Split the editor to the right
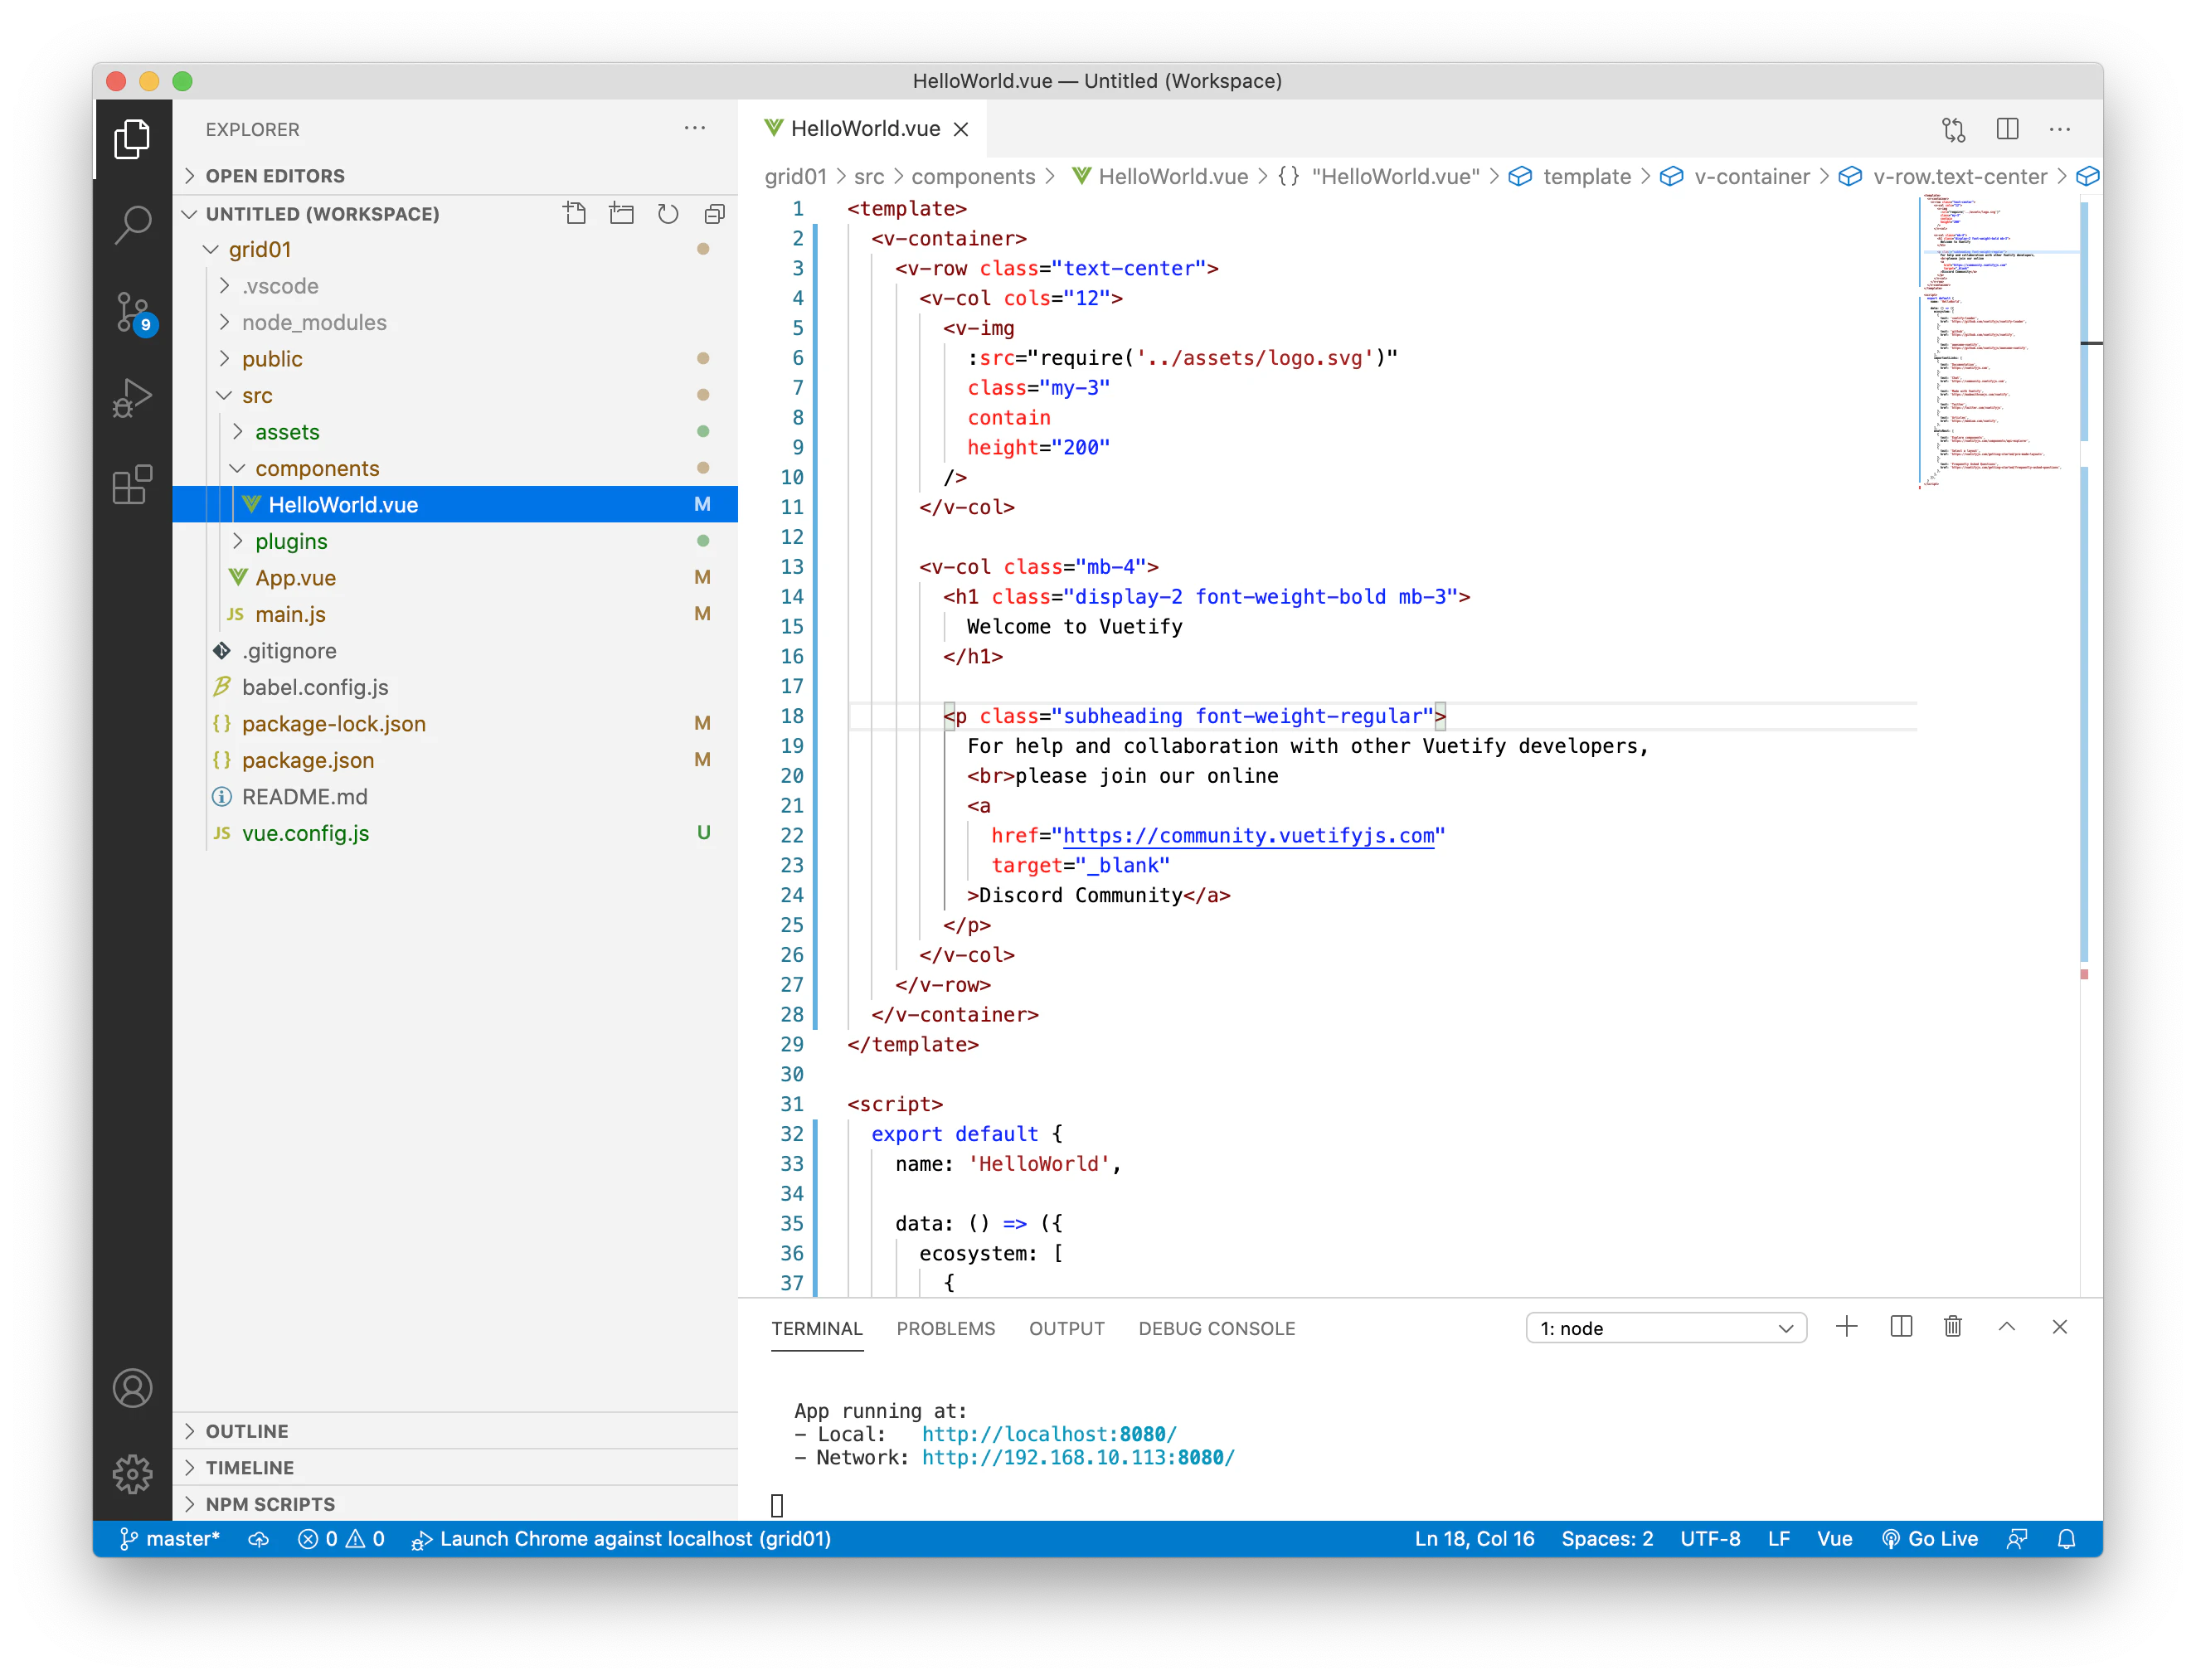This screenshot has height=1680, width=2196. 2006,128
